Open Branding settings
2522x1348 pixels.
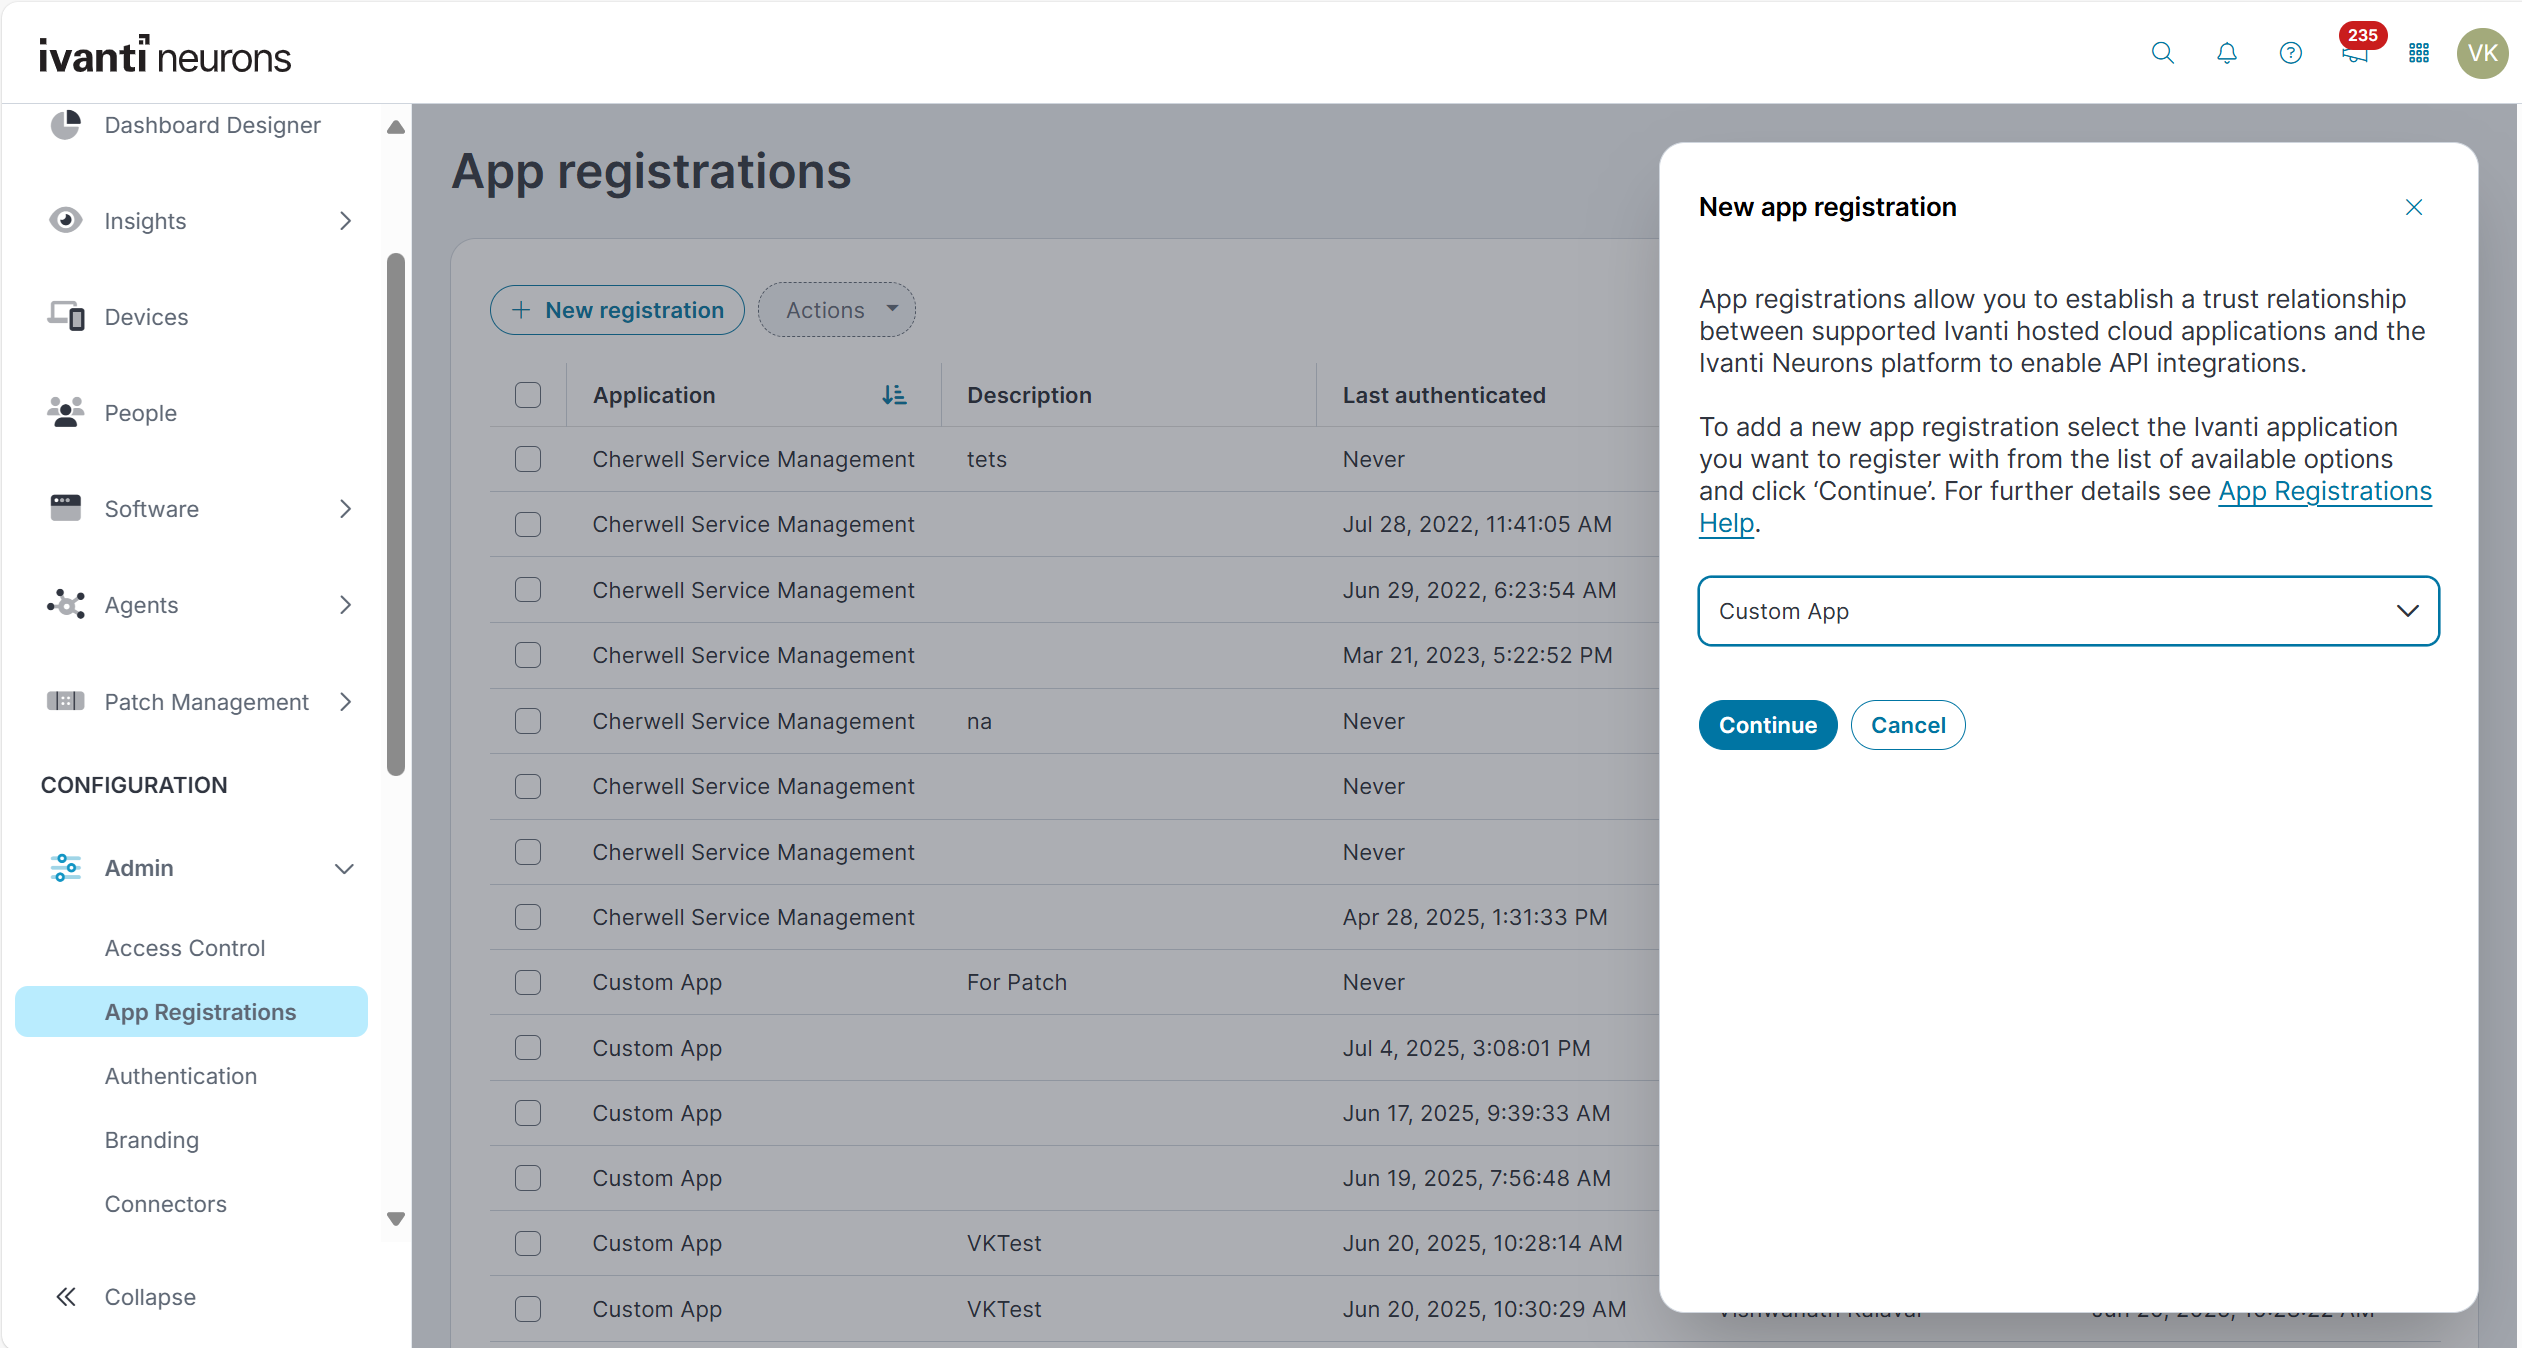coord(152,1140)
